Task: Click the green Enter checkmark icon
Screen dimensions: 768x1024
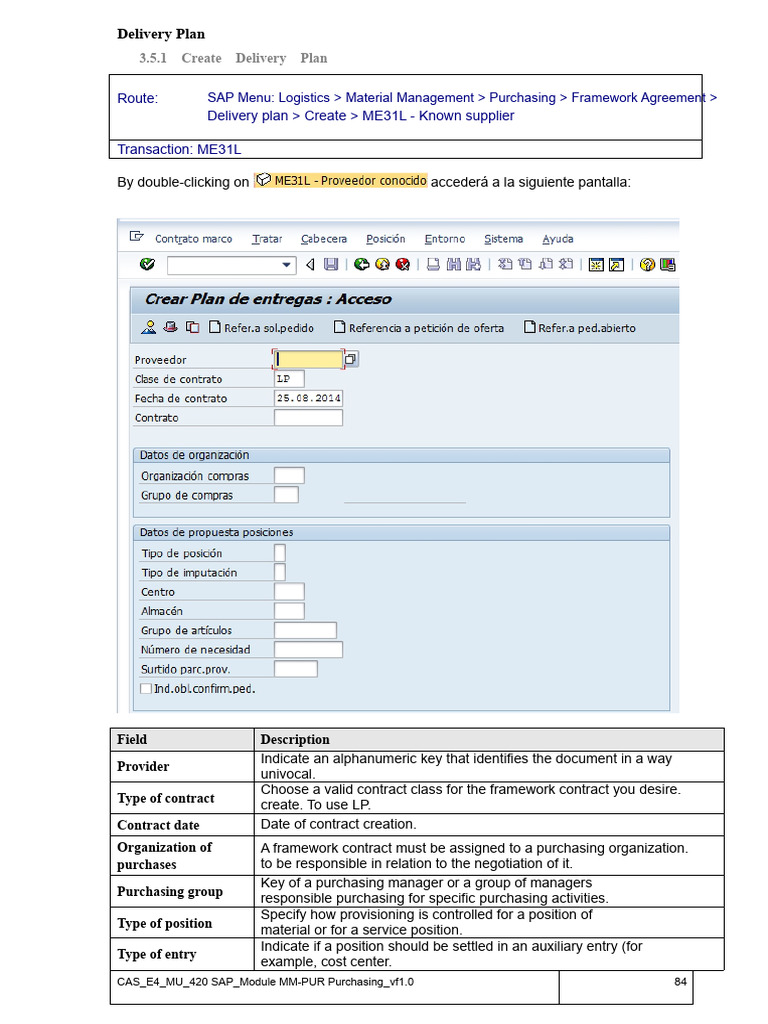Action: [x=148, y=264]
